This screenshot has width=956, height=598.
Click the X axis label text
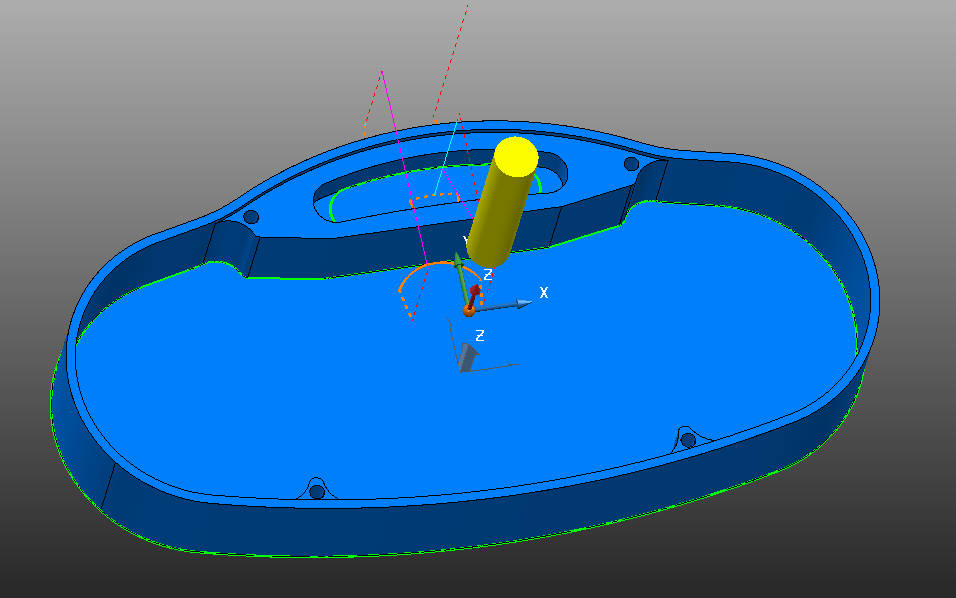[544, 293]
